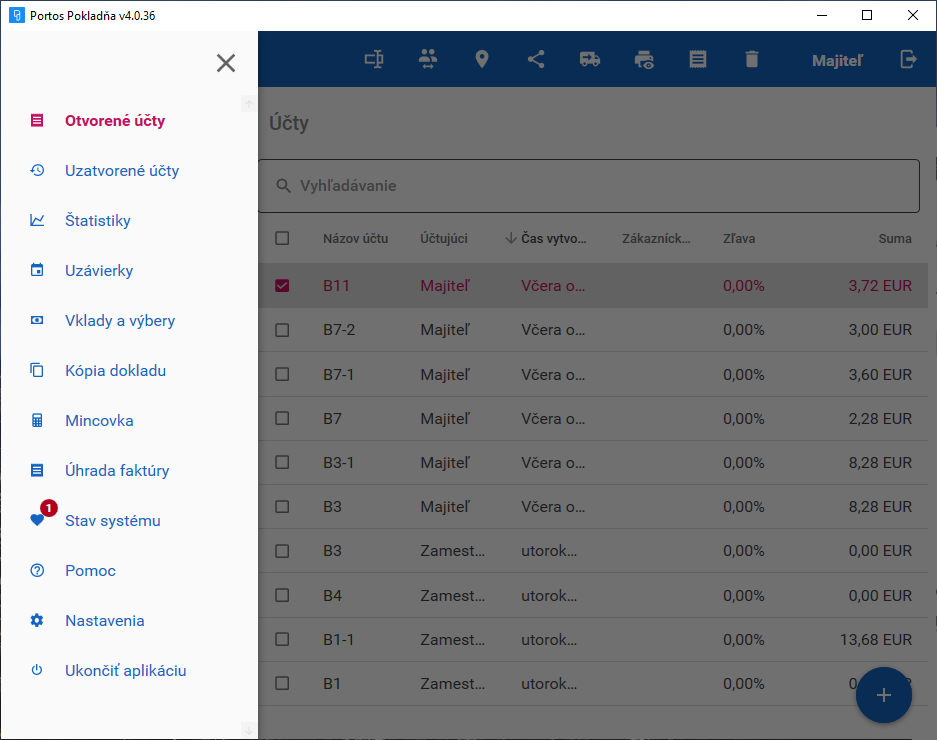Click the people group icon in toolbar
This screenshot has height=740, width=937.
[428, 59]
